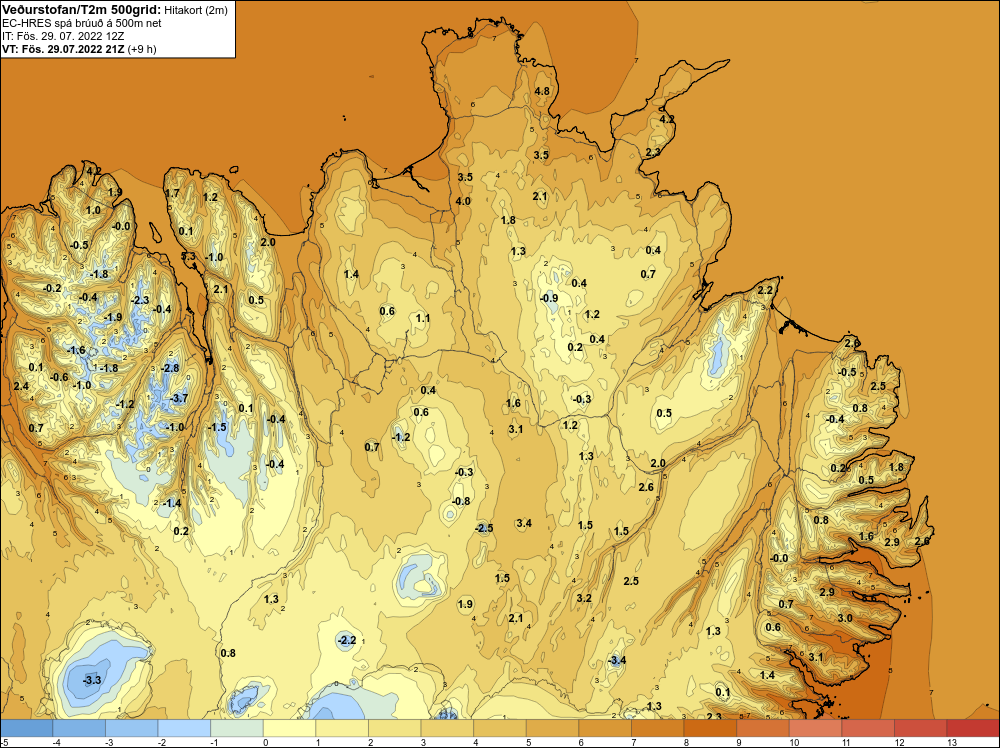Click the '4.8' temperature value
Viewport: 1000px width, 748px height.
pyautogui.click(x=541, y=91)
